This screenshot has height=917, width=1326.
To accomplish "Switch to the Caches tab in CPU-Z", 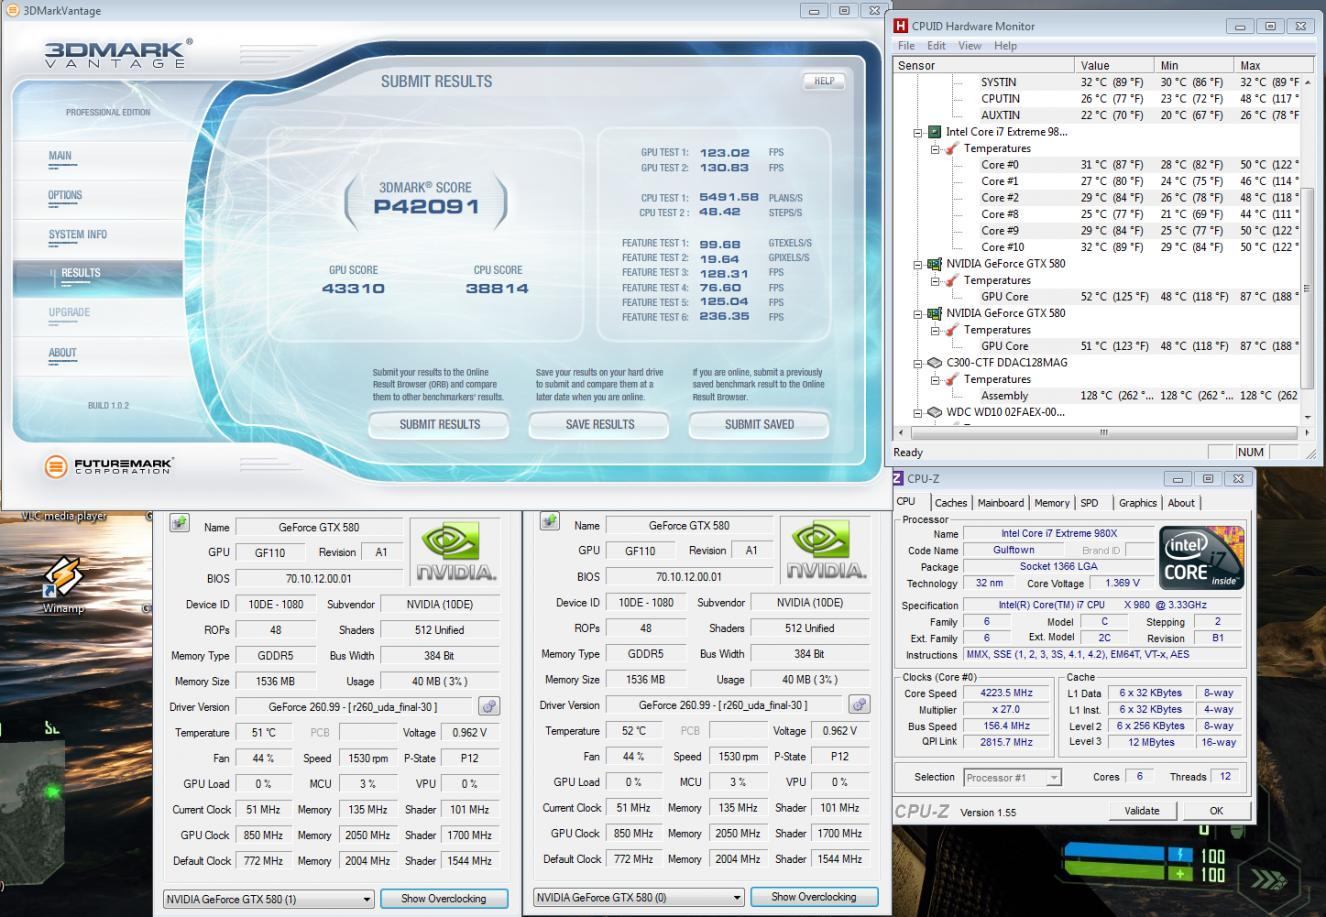I will point(950,503).
